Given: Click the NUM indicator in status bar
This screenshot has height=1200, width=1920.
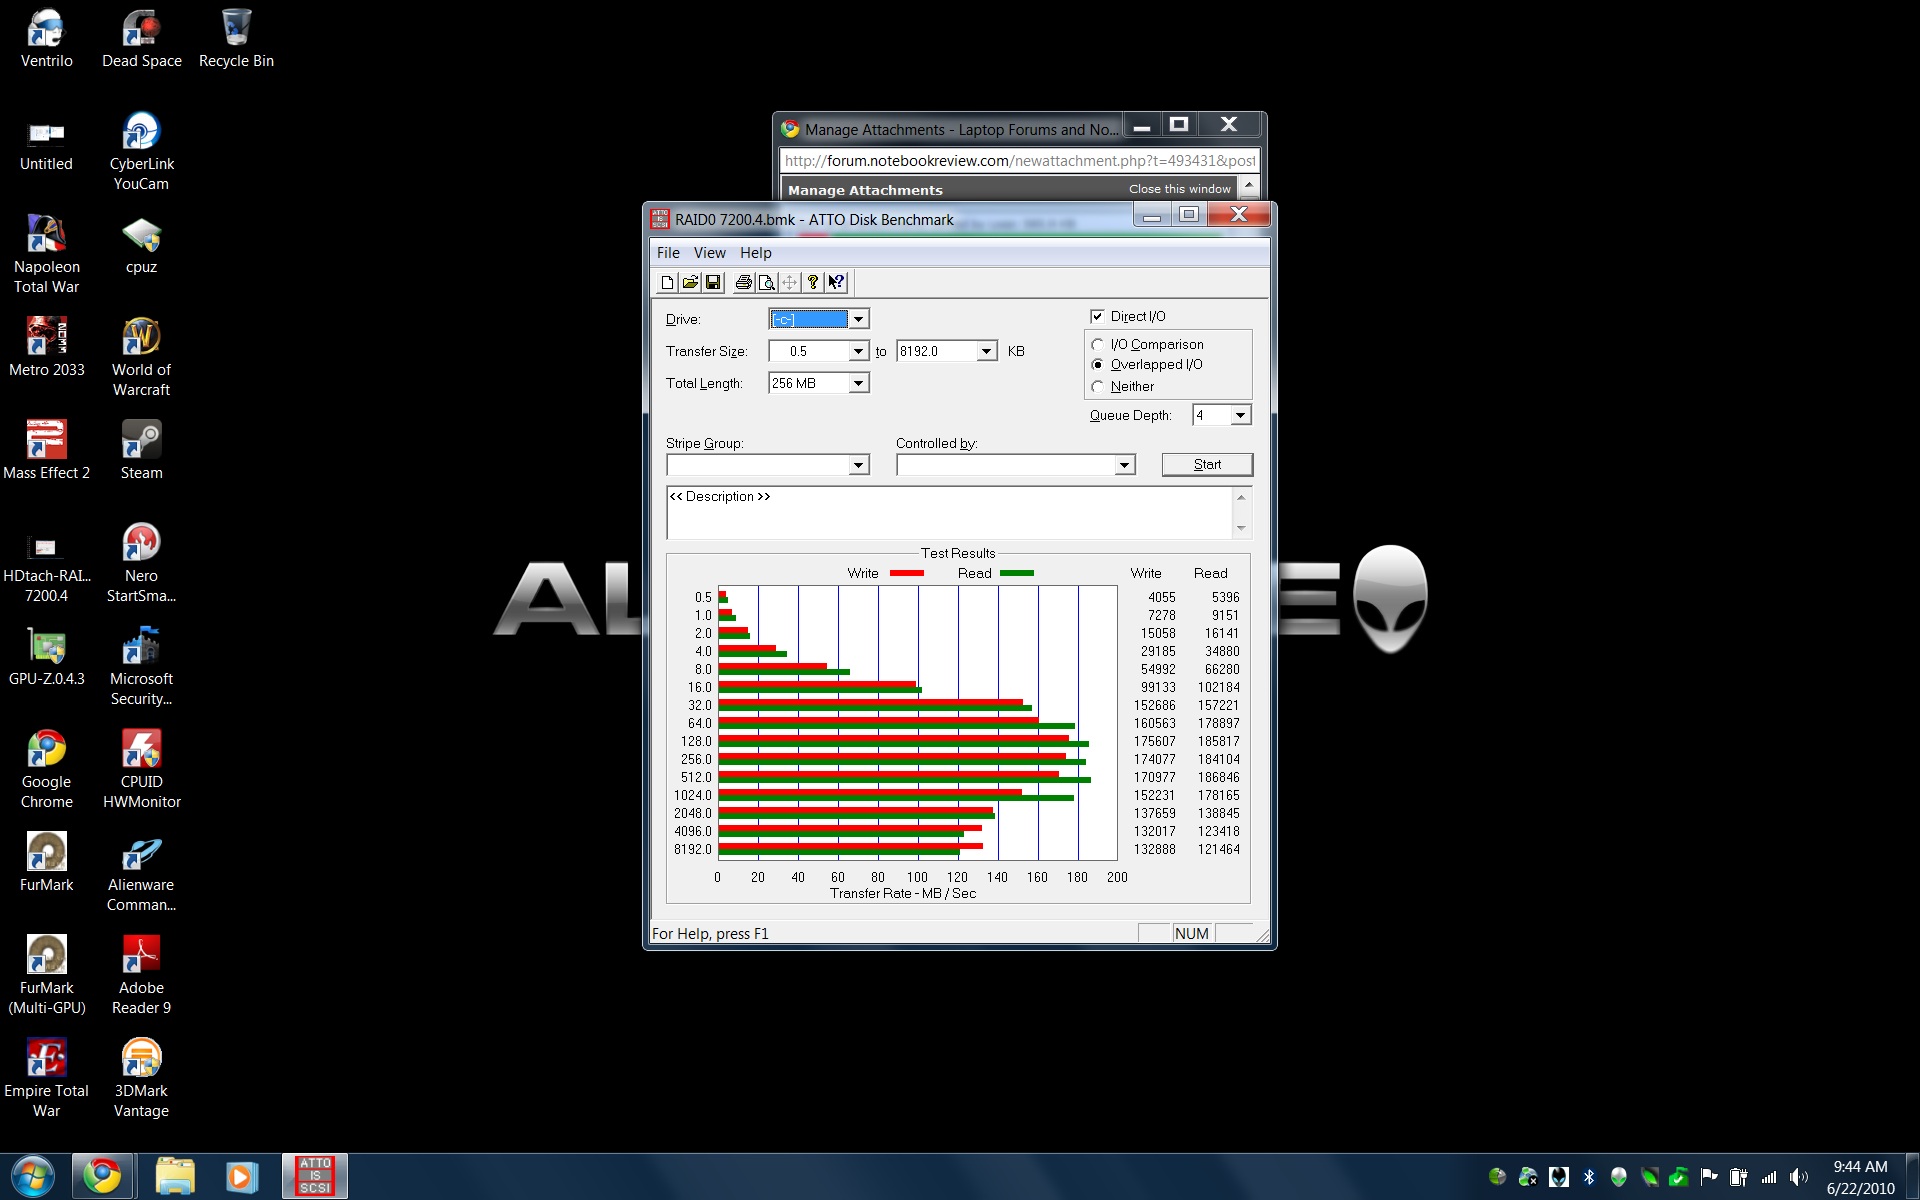Looking at the screenshot, I should point(1191,933).
